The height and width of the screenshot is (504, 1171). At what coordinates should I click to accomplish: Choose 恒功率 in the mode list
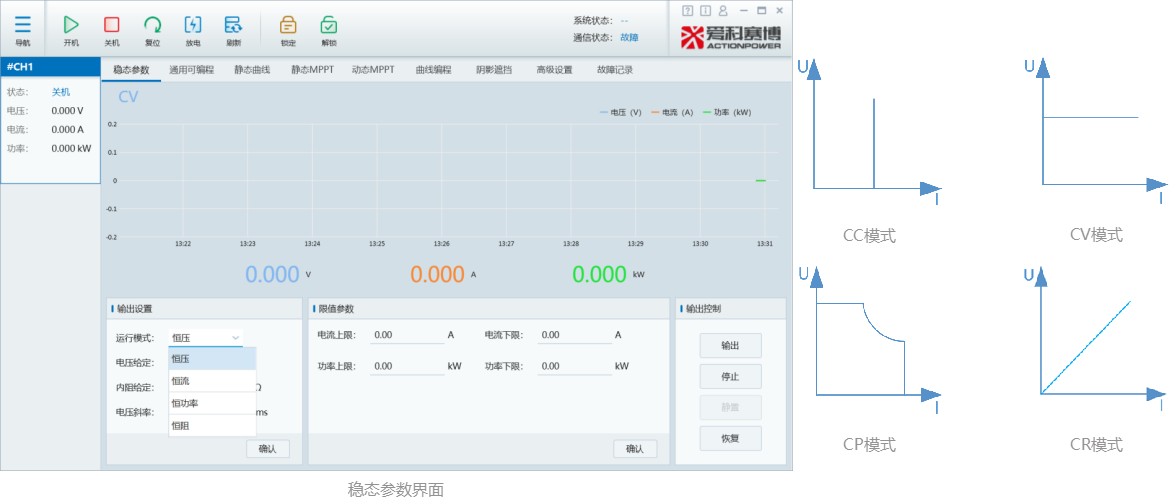click(213, 403)
